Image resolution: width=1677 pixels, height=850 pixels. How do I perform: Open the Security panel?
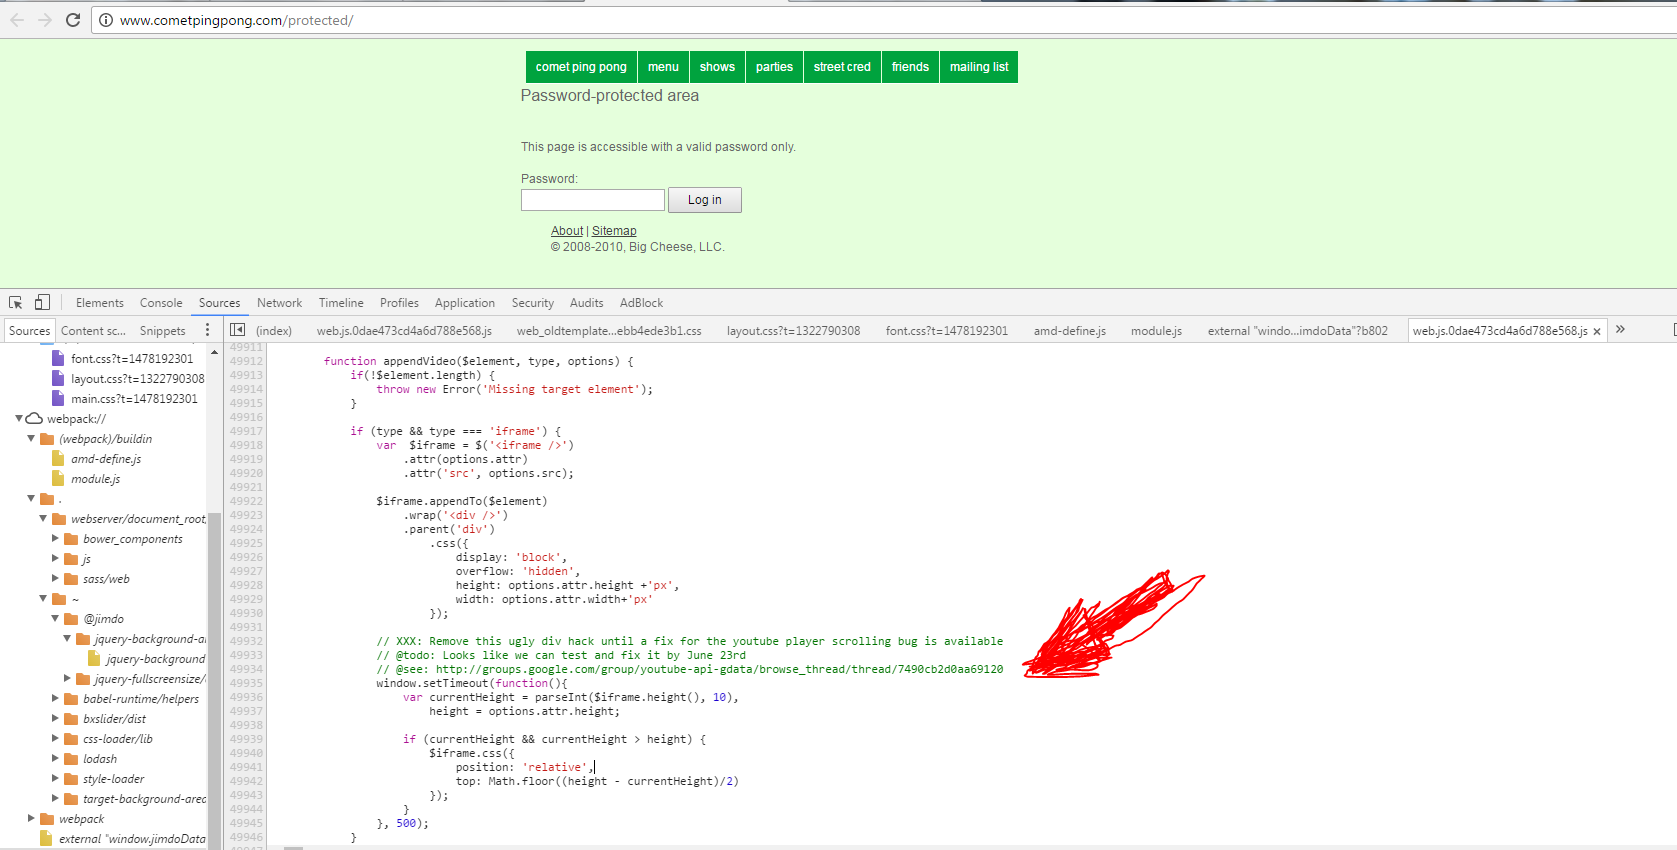[533, 303]
